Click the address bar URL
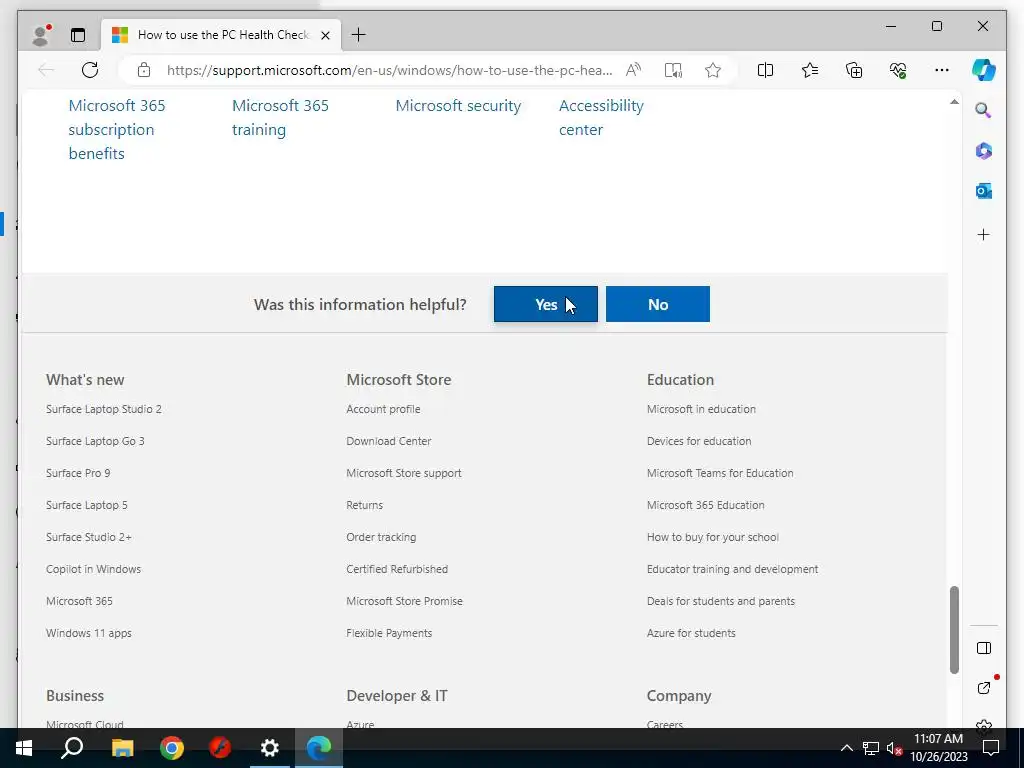The height and width of the screenshot is (768, 1024). [x=389, y=70]
